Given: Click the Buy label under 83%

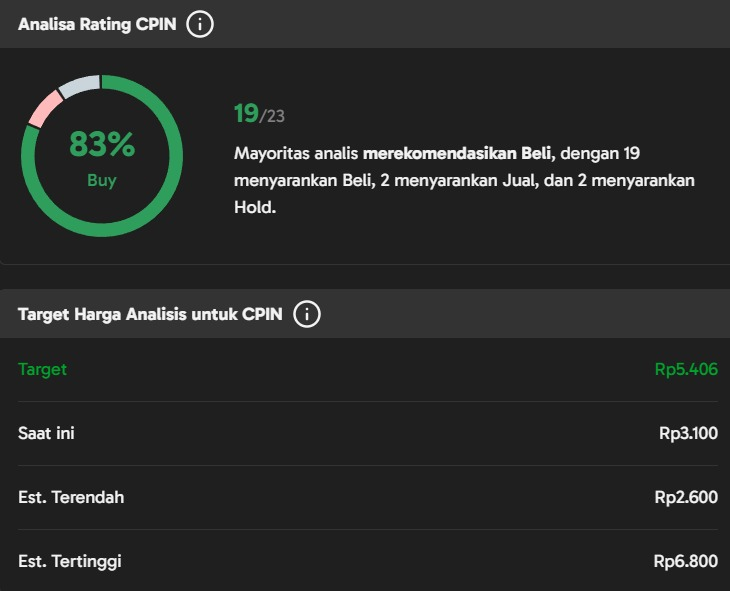Looking at the screenshot, I should 101,180.
